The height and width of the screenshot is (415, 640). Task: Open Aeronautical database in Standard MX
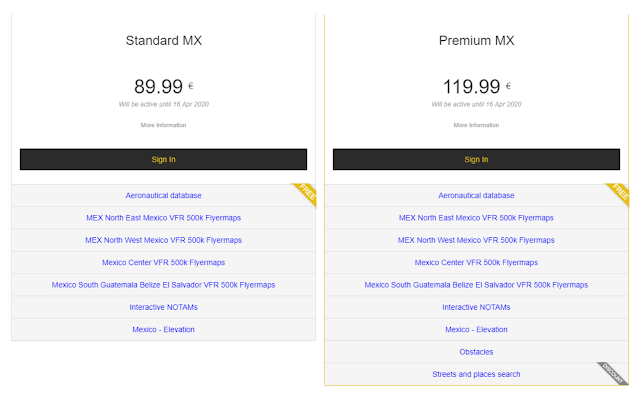tap(163, 195)
